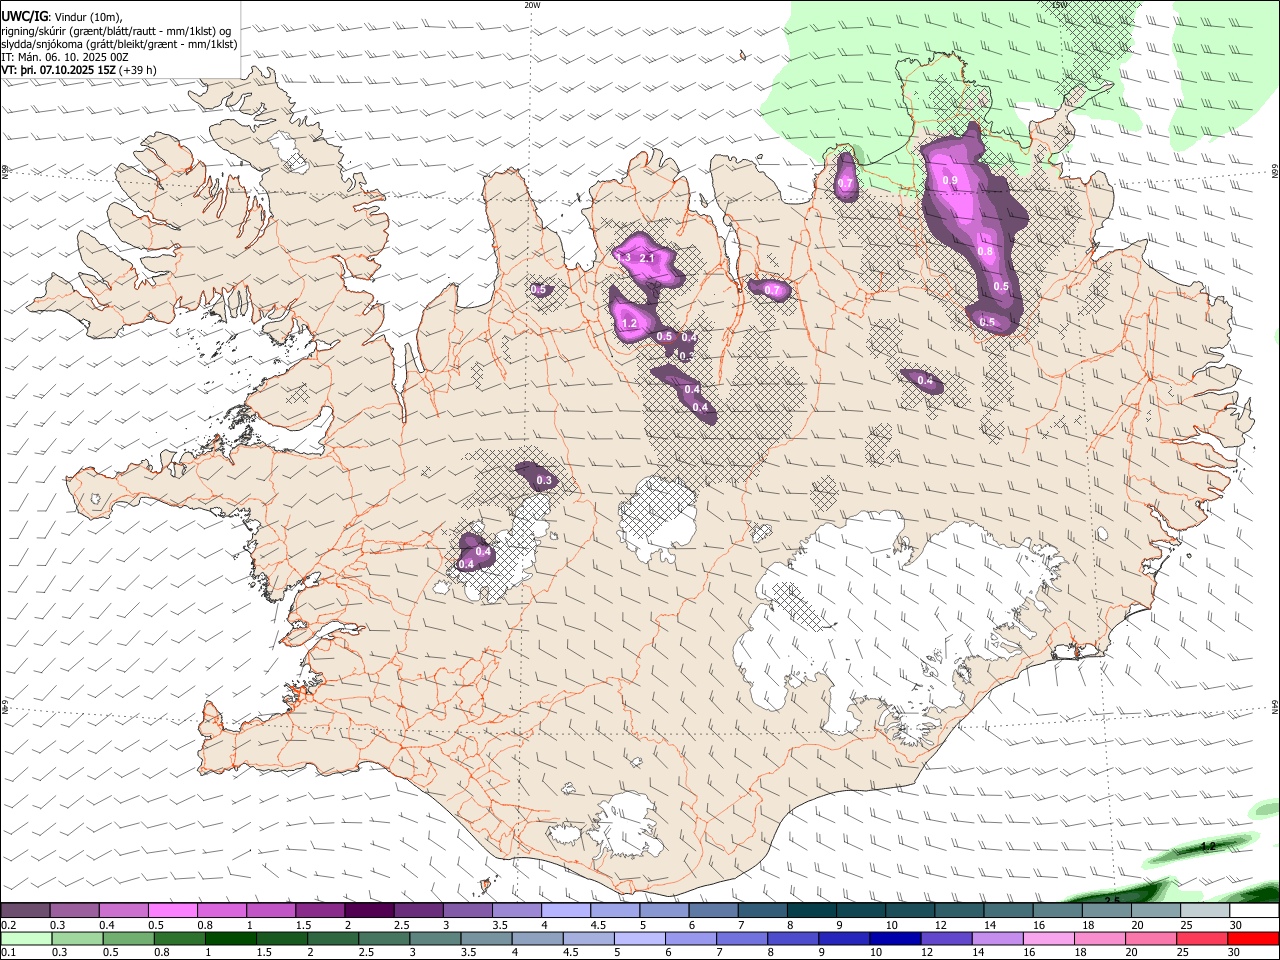Click the bold UWC/IG title text

24,16
